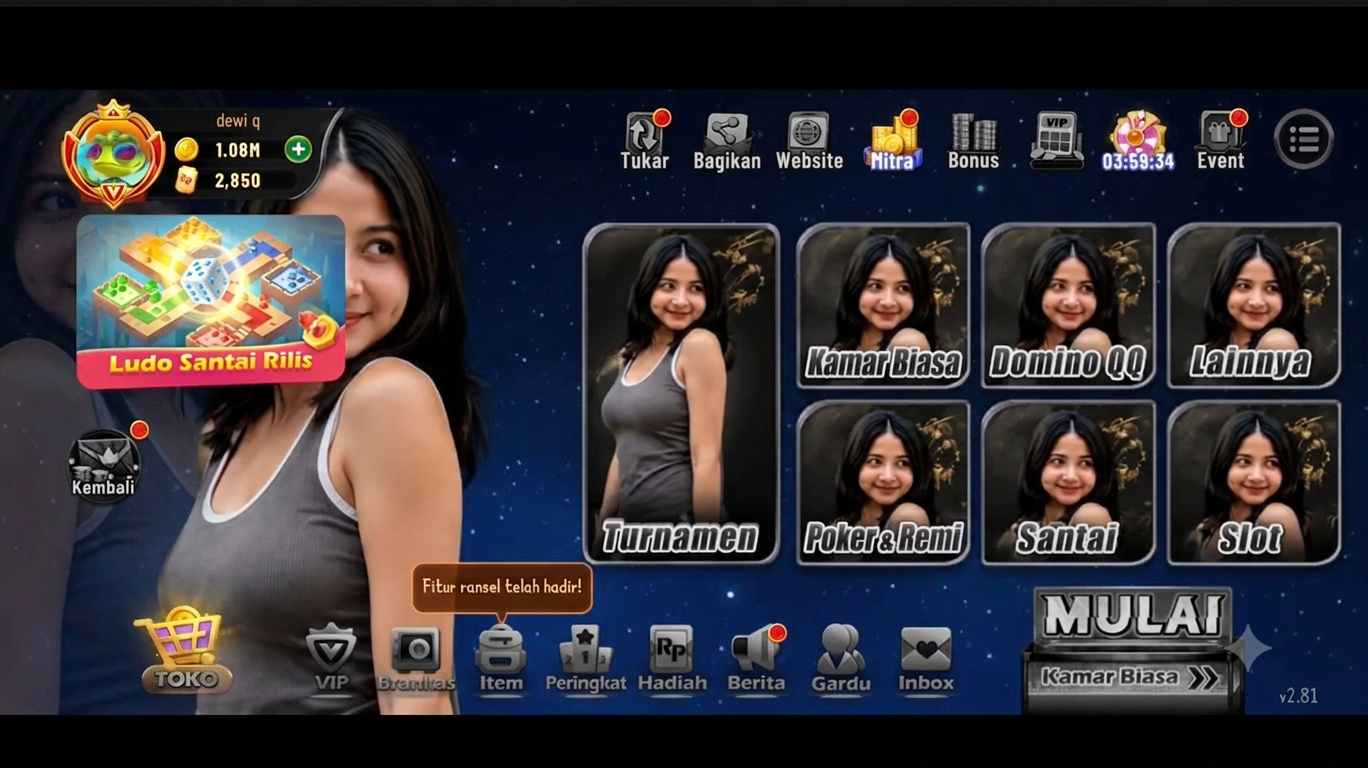The image size is (1368, 768).
Task: Click the 1.08M coin balance
Action: click(x=237, y=150)
